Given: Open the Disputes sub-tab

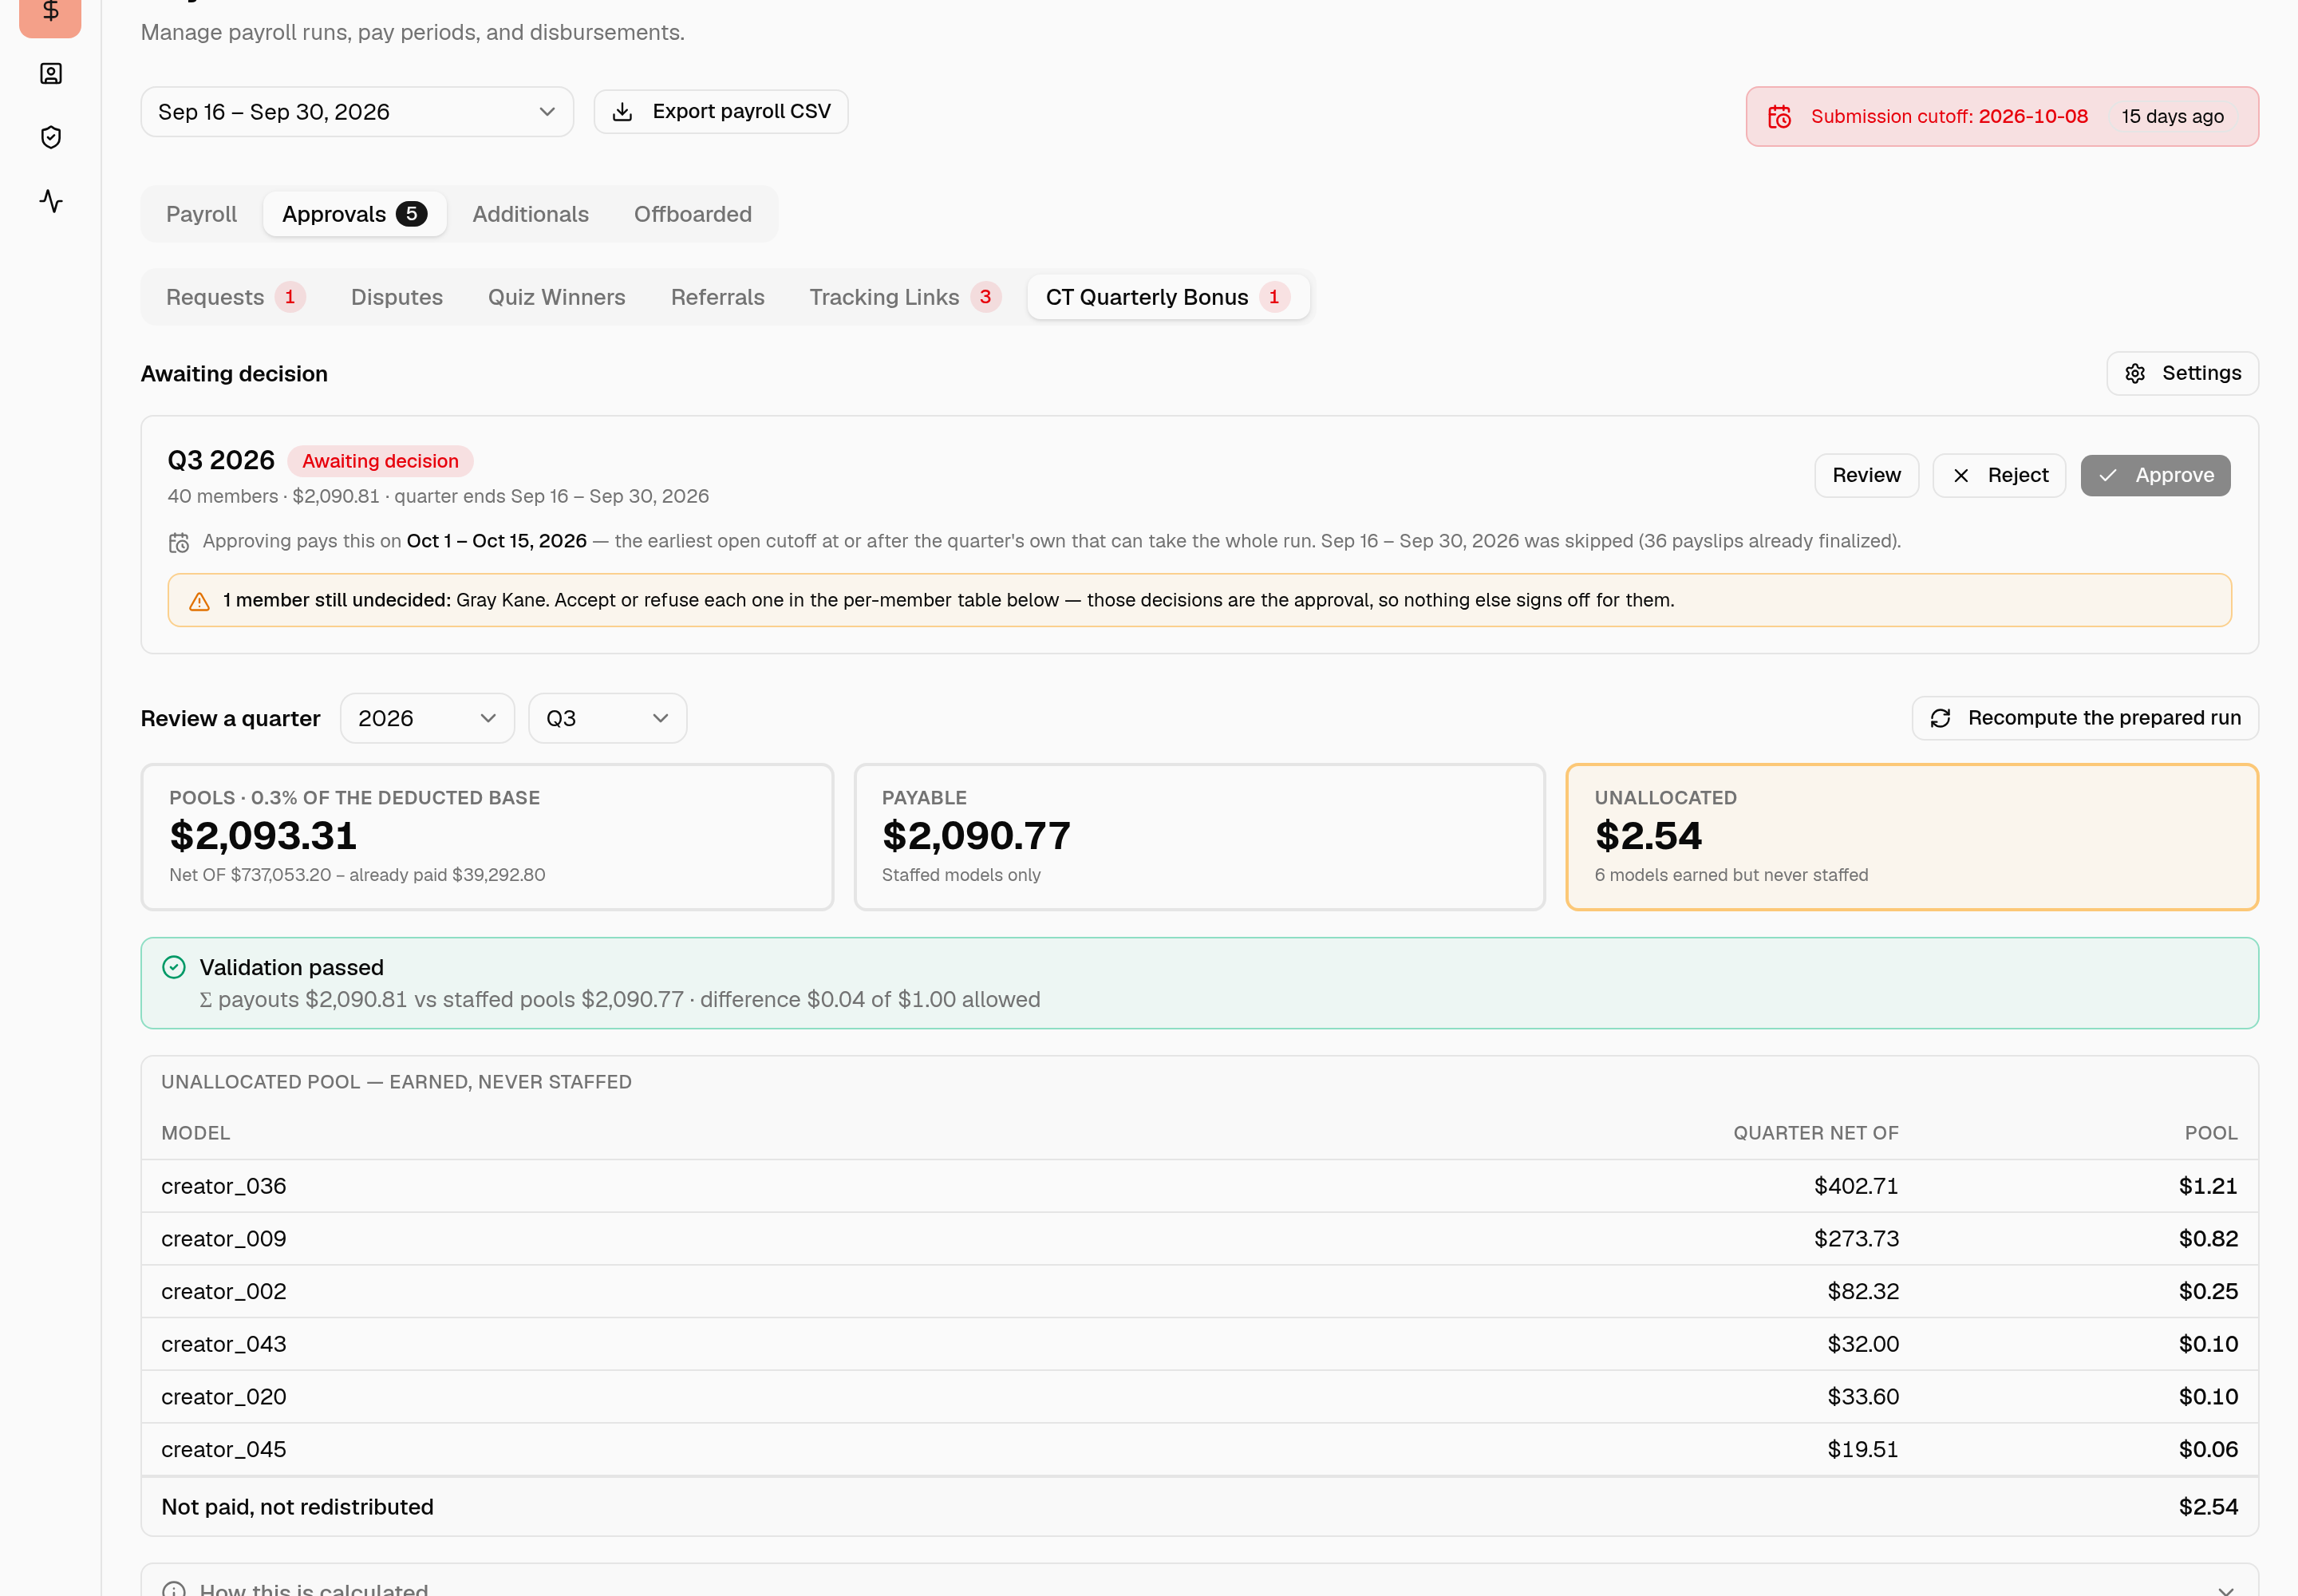Looking at the screenshot, I should coord(397,297).
